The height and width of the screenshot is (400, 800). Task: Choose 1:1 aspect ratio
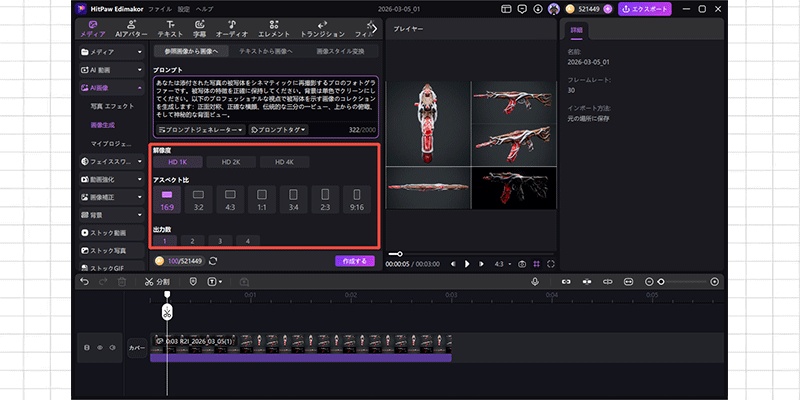click(262, 199)
